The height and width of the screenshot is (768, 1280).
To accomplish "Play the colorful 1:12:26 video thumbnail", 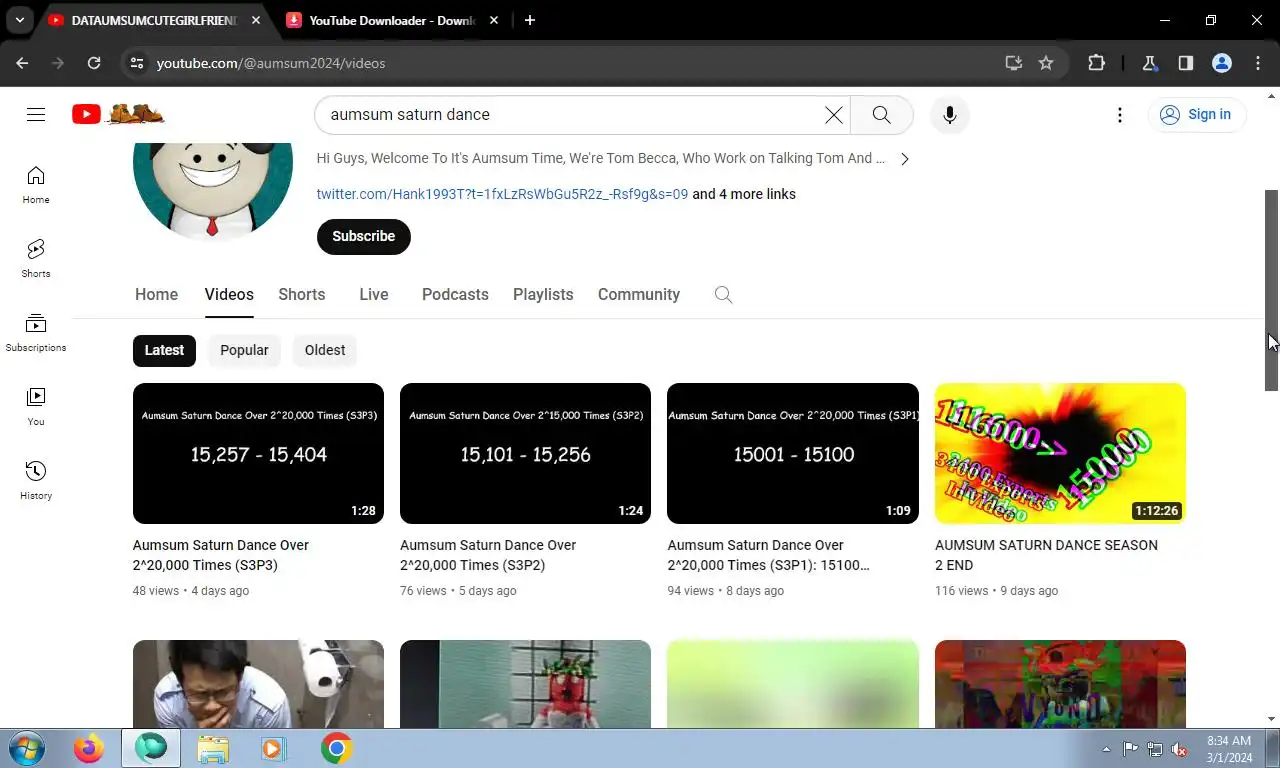I will point(1060,453).
